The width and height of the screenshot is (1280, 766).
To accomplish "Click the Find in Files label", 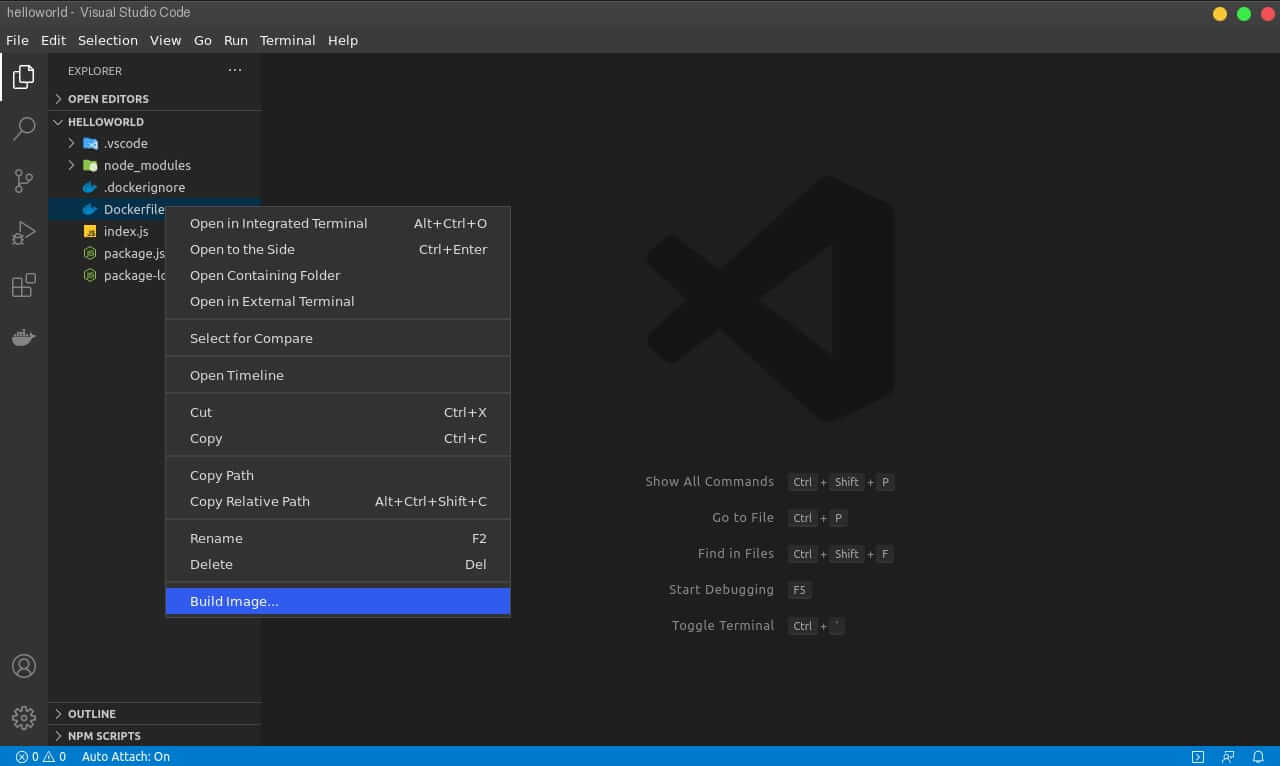I will (x=736, y=554).
